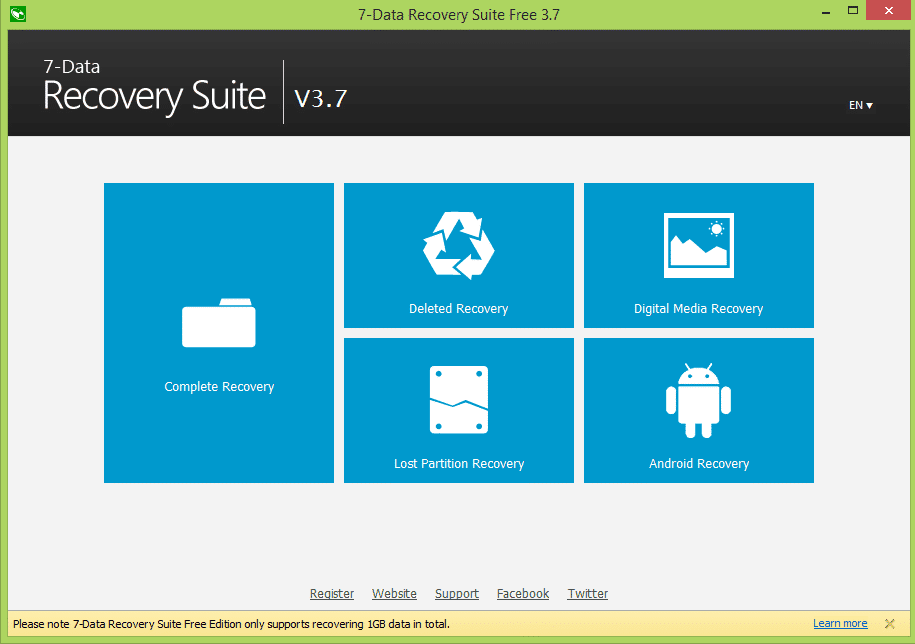This screenshot has width=915, height=644.
Task: Launch Android Recovery robot icon
Action: coord(699,400)
